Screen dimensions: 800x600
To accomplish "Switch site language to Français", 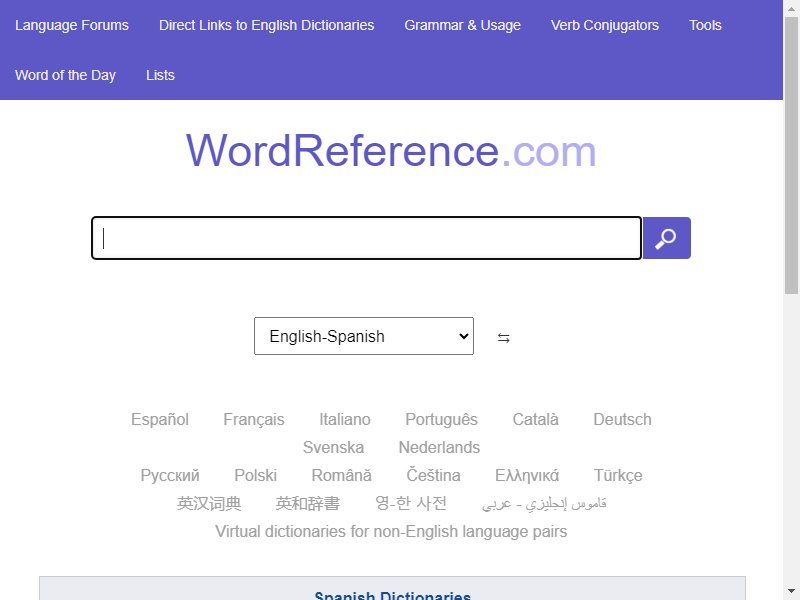I will [254, 419].
